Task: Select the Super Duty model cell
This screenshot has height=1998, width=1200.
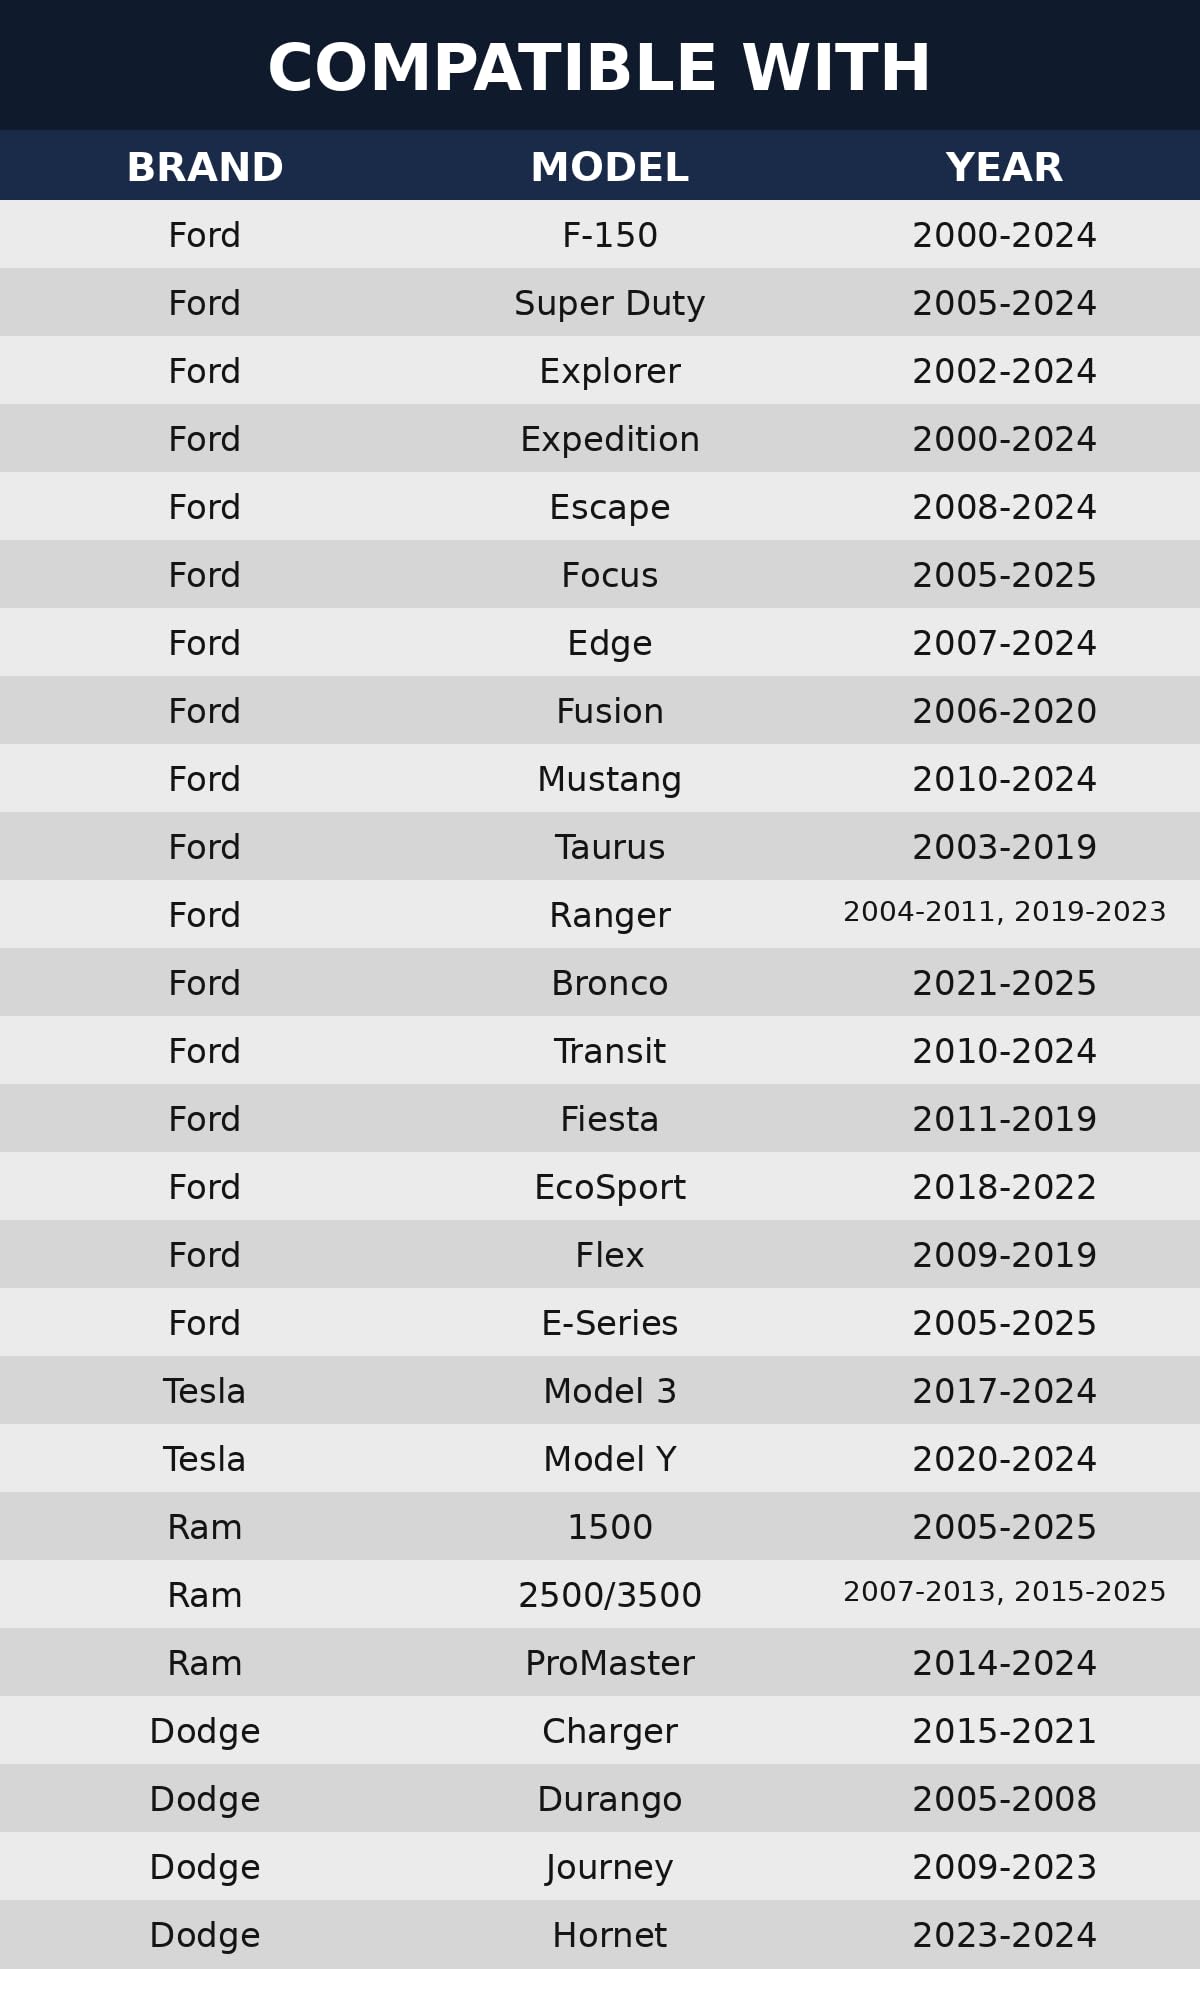Action: coord(609,304)
